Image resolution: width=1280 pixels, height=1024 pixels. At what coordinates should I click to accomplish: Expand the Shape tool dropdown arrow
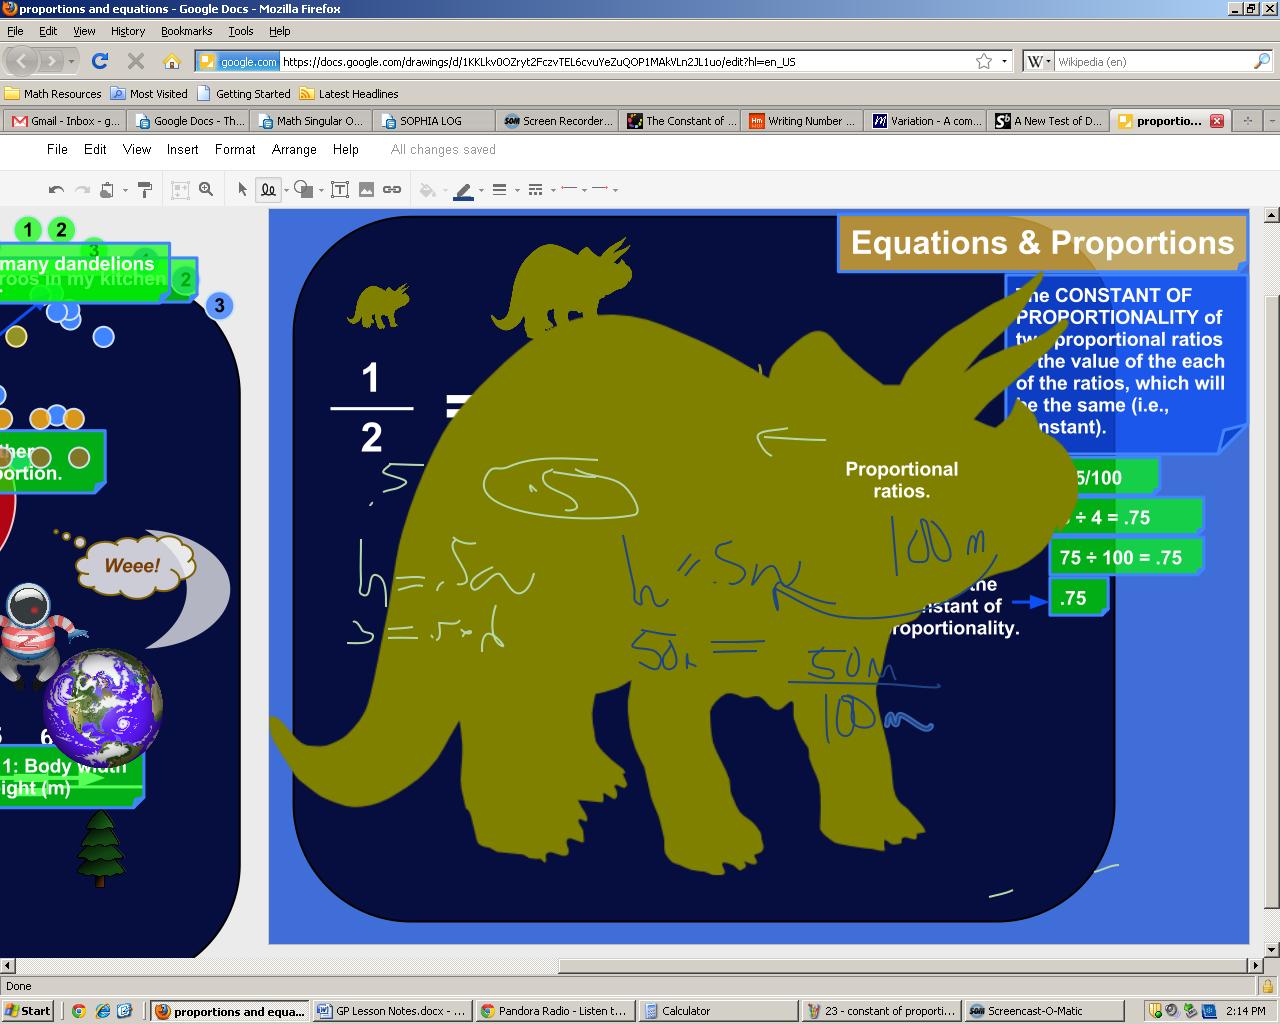click(x=321, y=188)
